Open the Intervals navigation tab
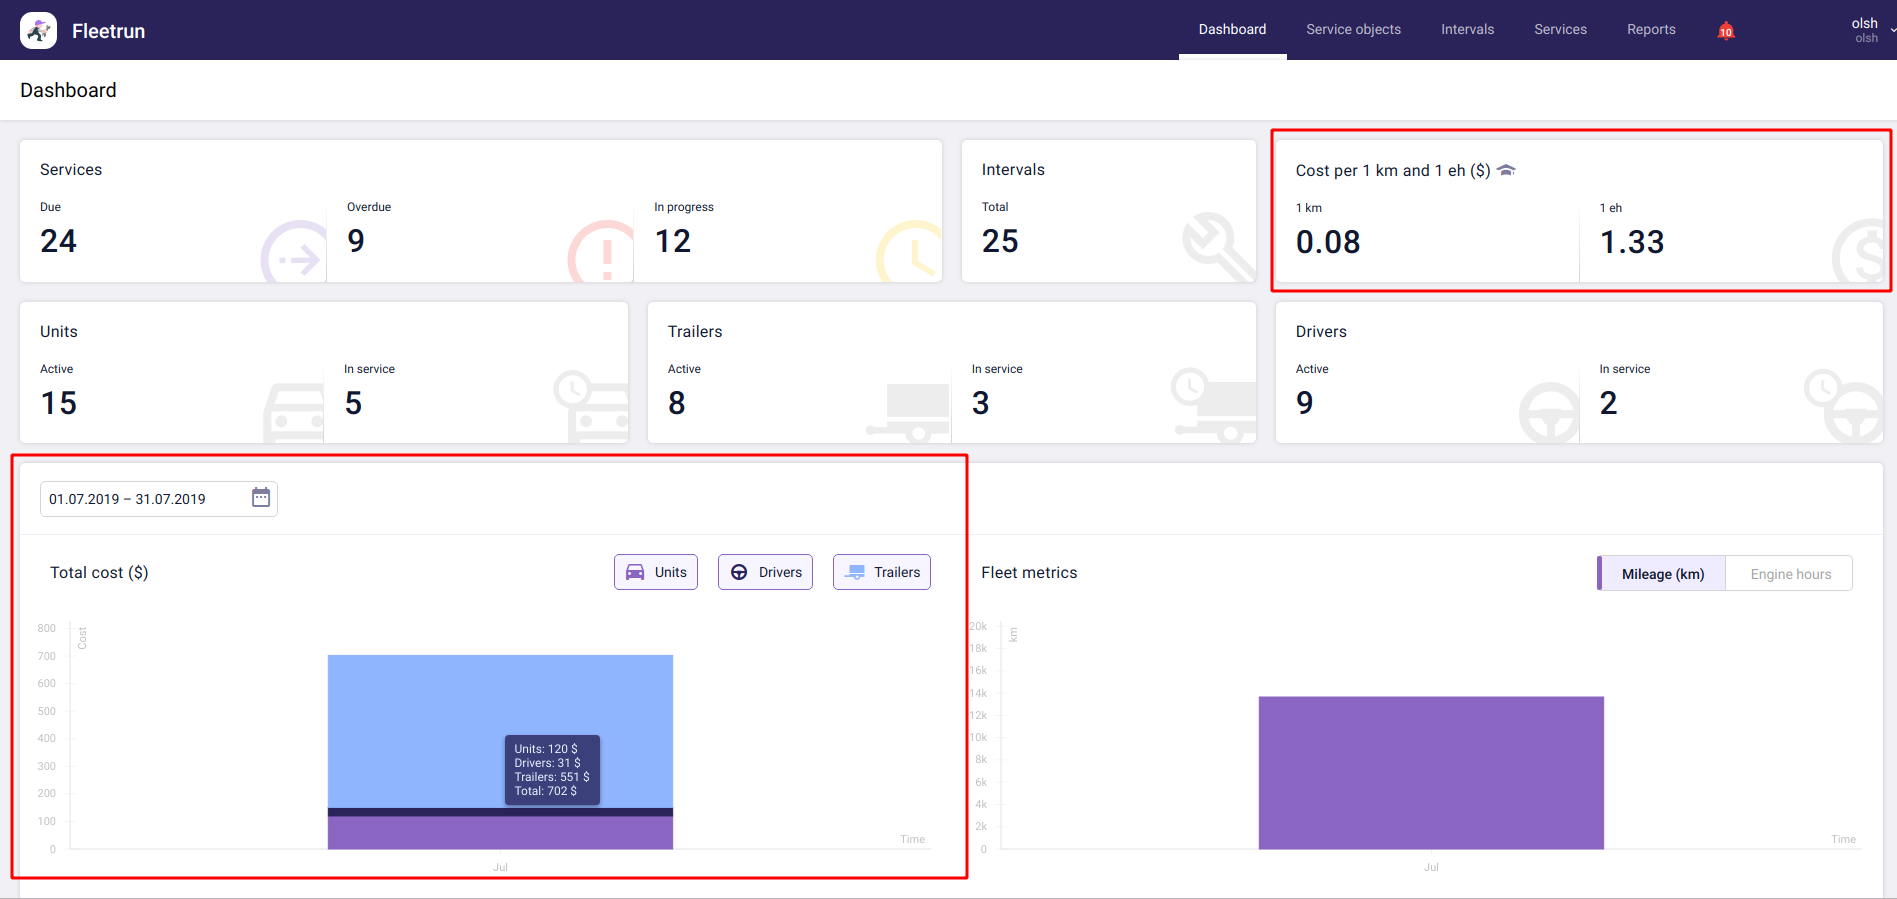The image size is (1897, 899). click(x=1467, y=30)
